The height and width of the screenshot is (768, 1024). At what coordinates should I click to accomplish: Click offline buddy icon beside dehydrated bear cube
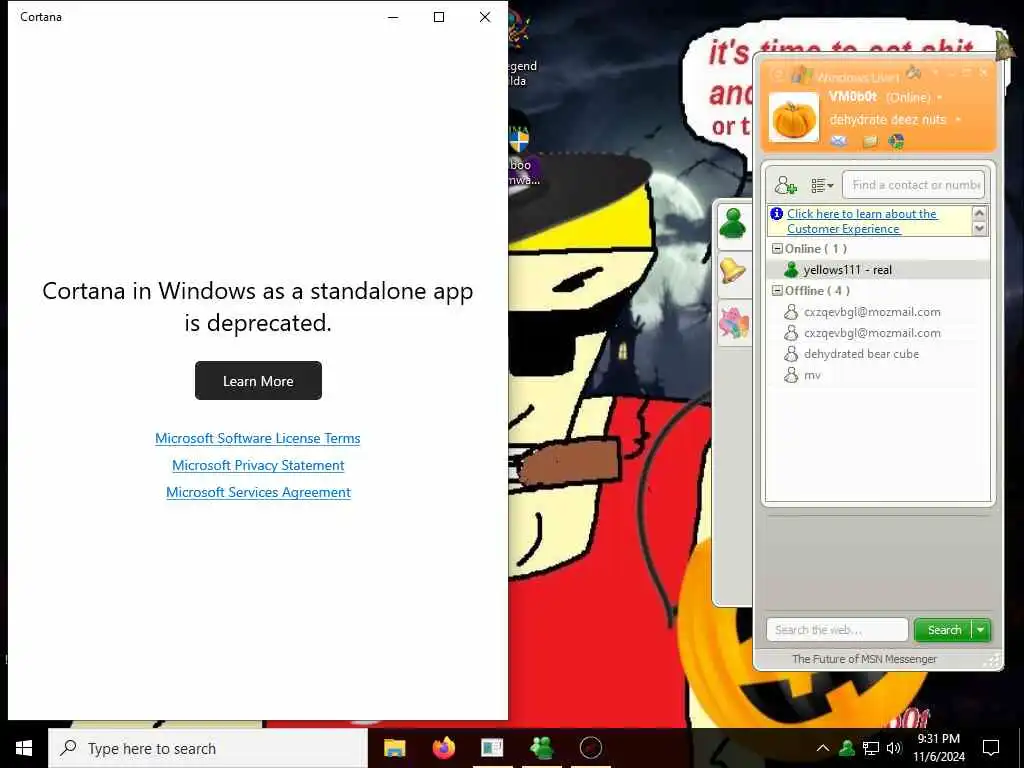tap(791, 354)
